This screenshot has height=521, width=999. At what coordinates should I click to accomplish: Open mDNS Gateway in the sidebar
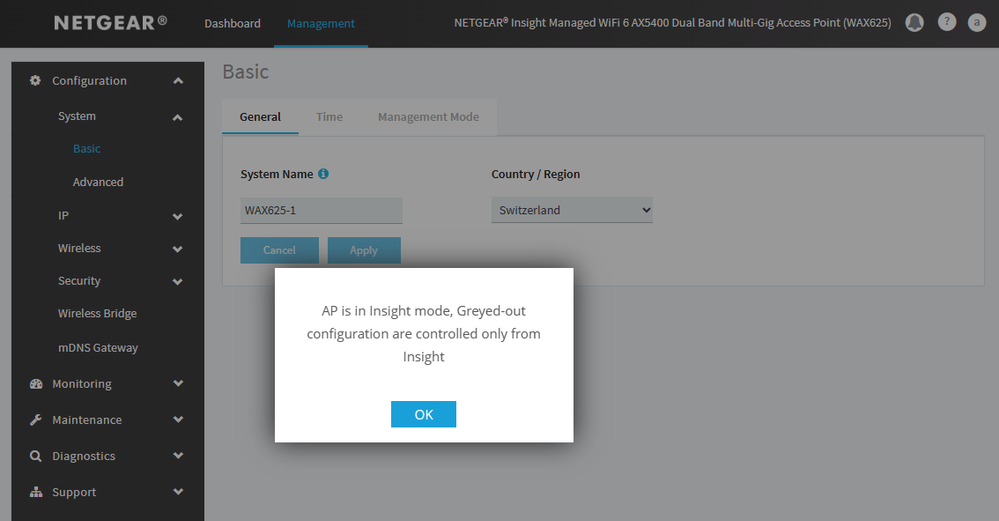pyautogui.click(x=98, y=348)
